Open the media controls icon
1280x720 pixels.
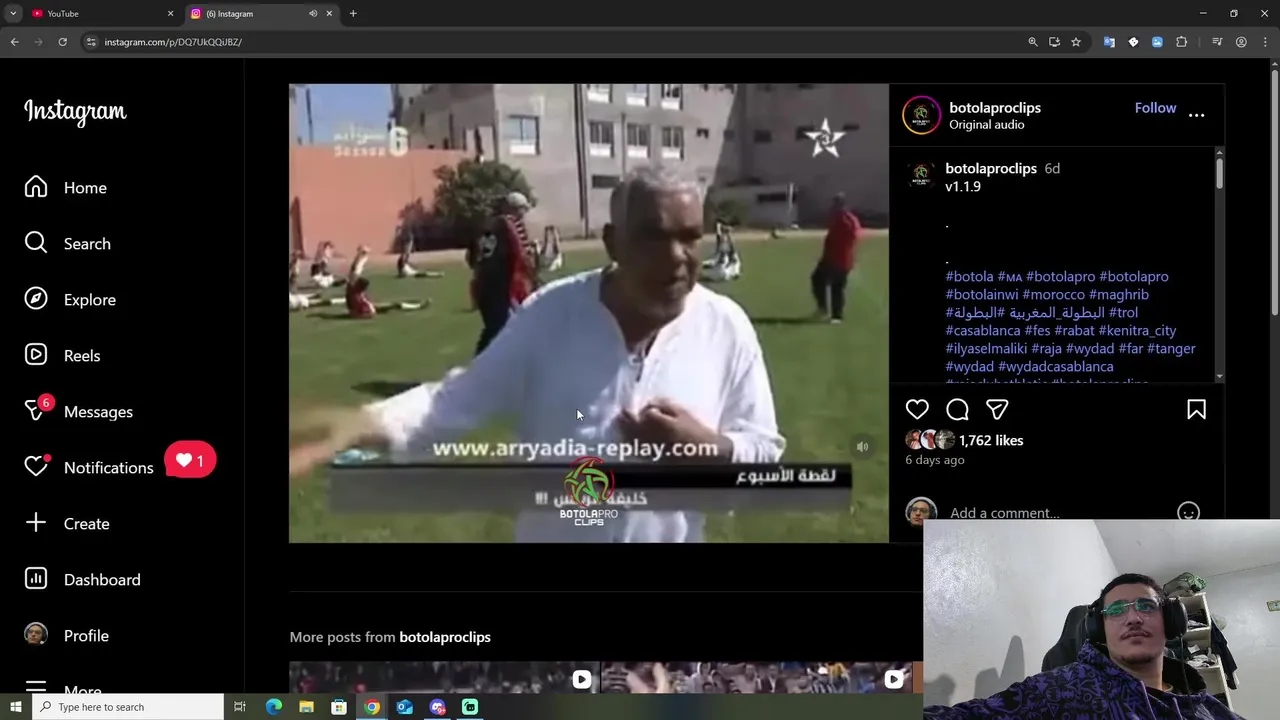(1217, 42)
